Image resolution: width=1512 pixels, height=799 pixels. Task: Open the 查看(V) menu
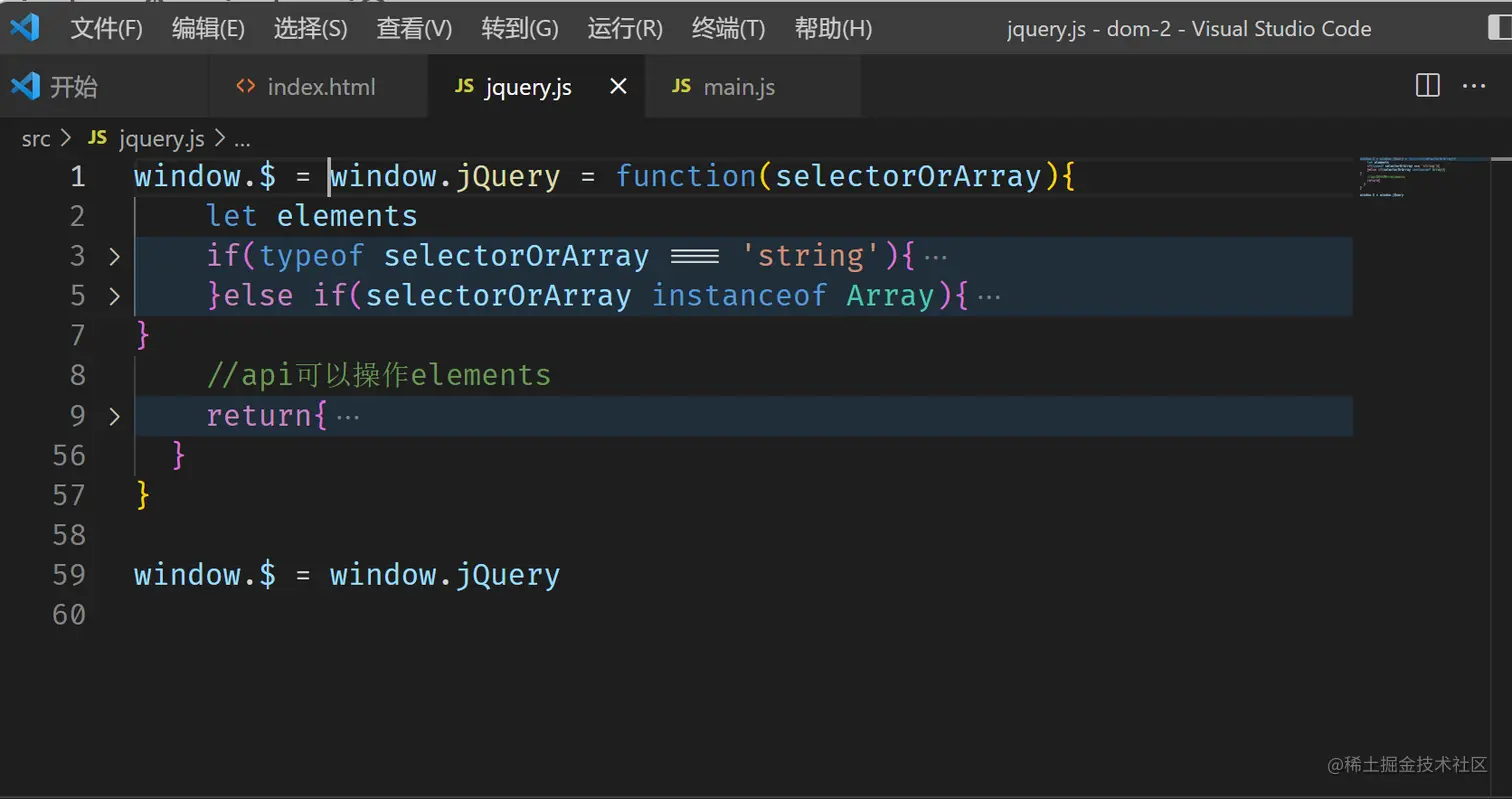coord(414,29)
